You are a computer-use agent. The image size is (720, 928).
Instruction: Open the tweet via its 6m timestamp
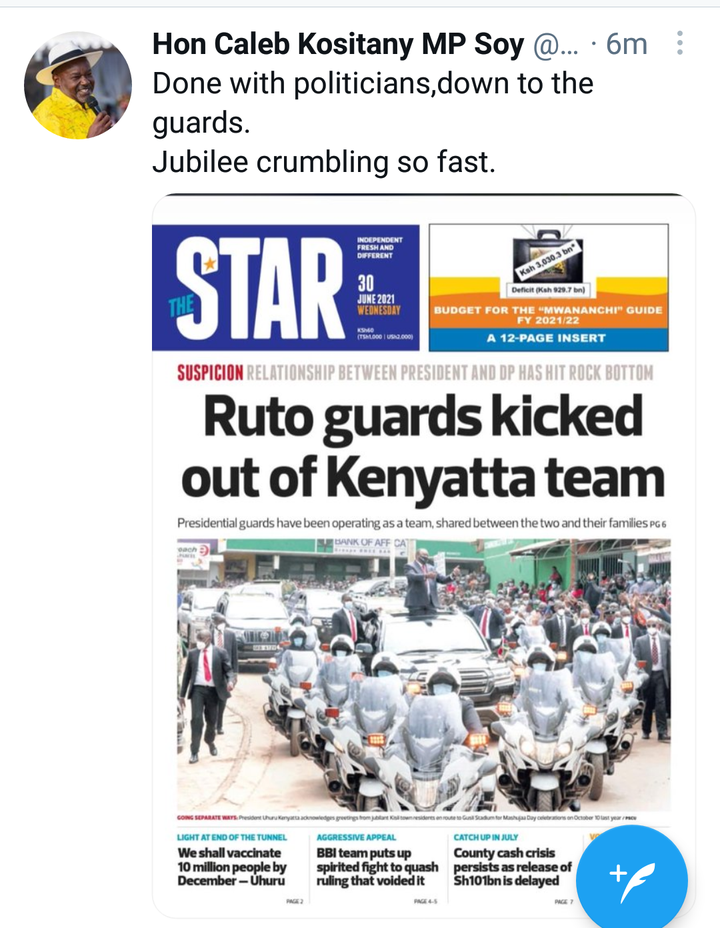pos(627,44)
